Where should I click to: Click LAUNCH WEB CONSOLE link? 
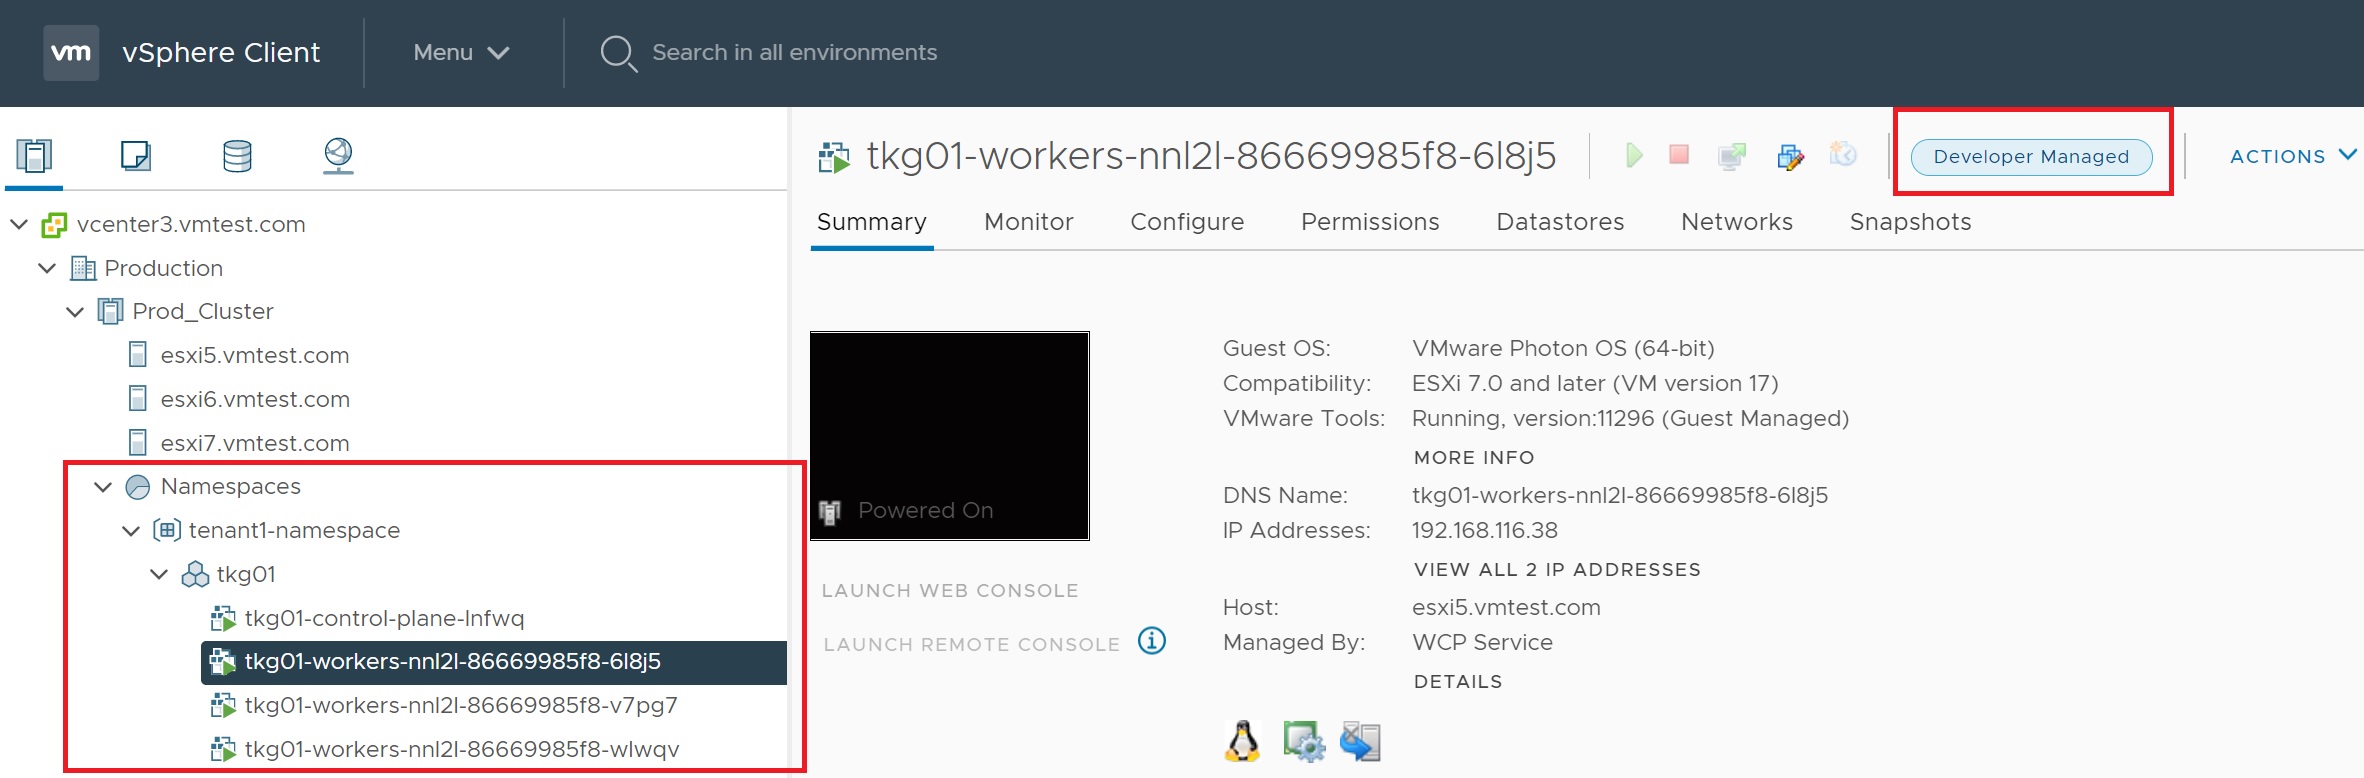tap(950, 591)
